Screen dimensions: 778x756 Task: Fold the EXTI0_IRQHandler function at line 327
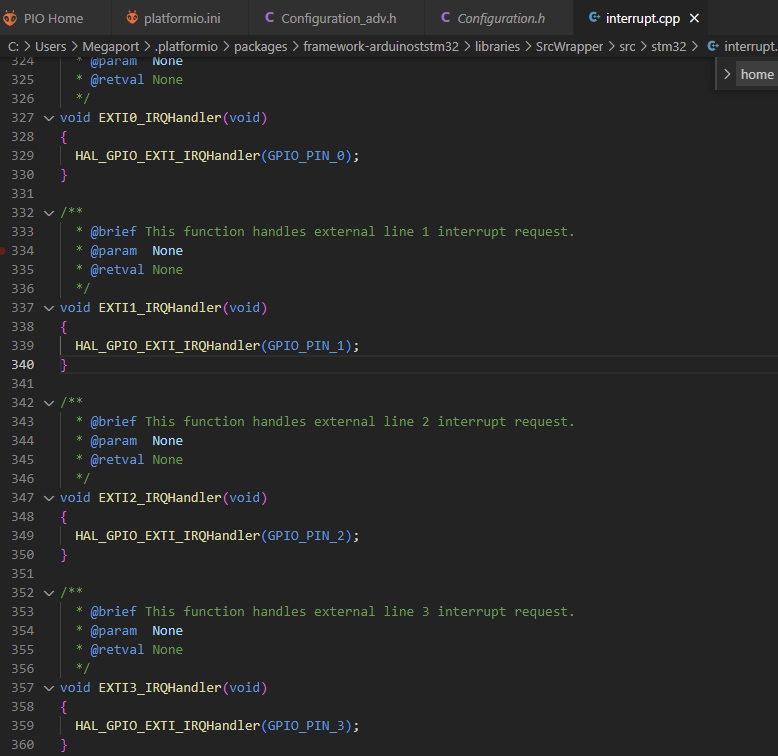[x=49, y=118]
